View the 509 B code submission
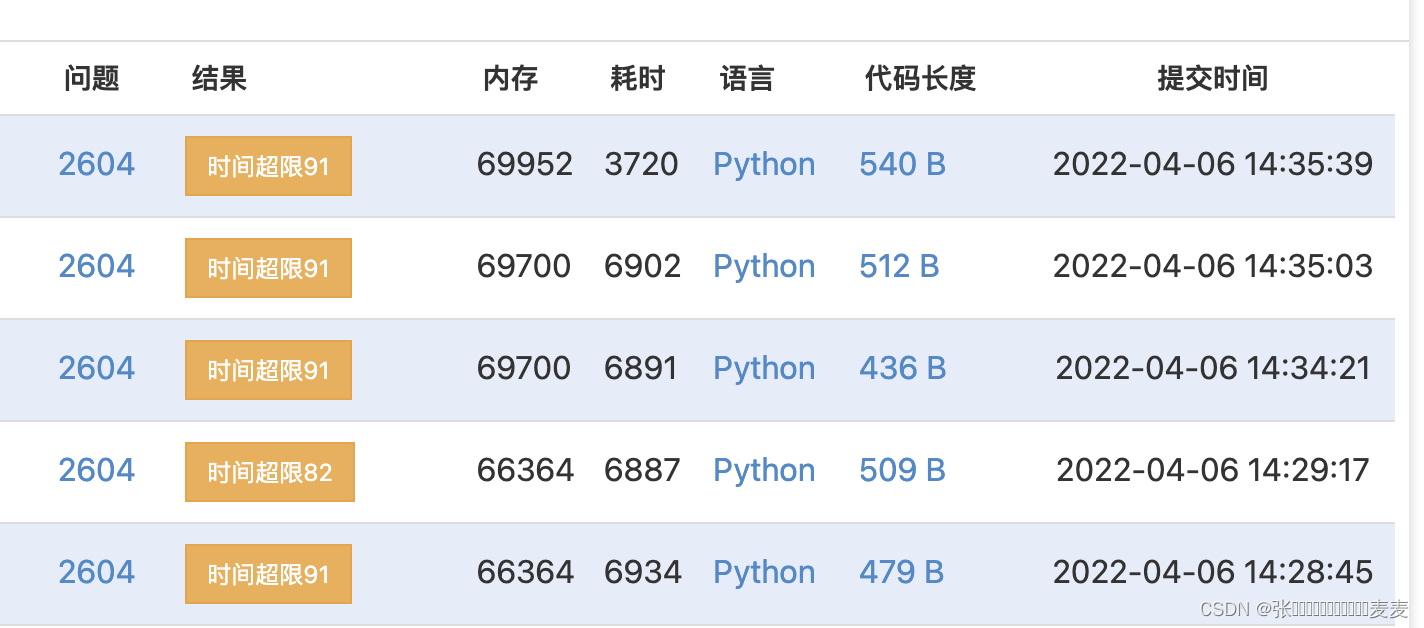 902,471
